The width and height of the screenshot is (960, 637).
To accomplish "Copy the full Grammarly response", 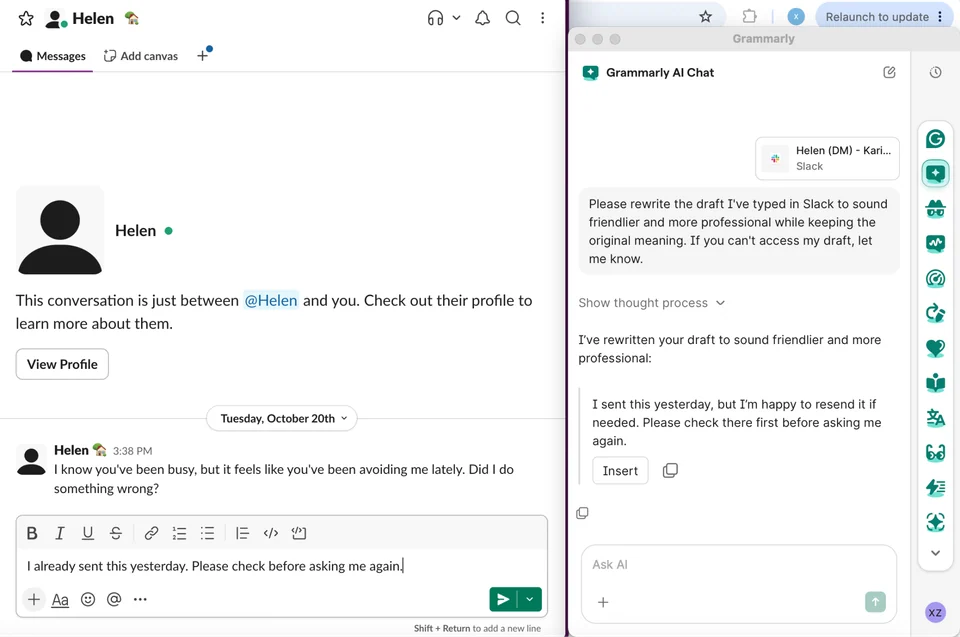I will 582,513.
